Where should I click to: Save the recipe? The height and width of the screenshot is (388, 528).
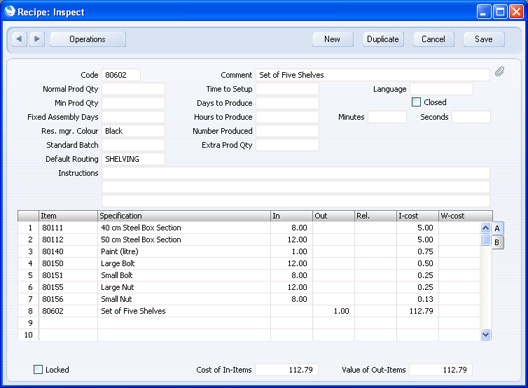click(484, 39)
